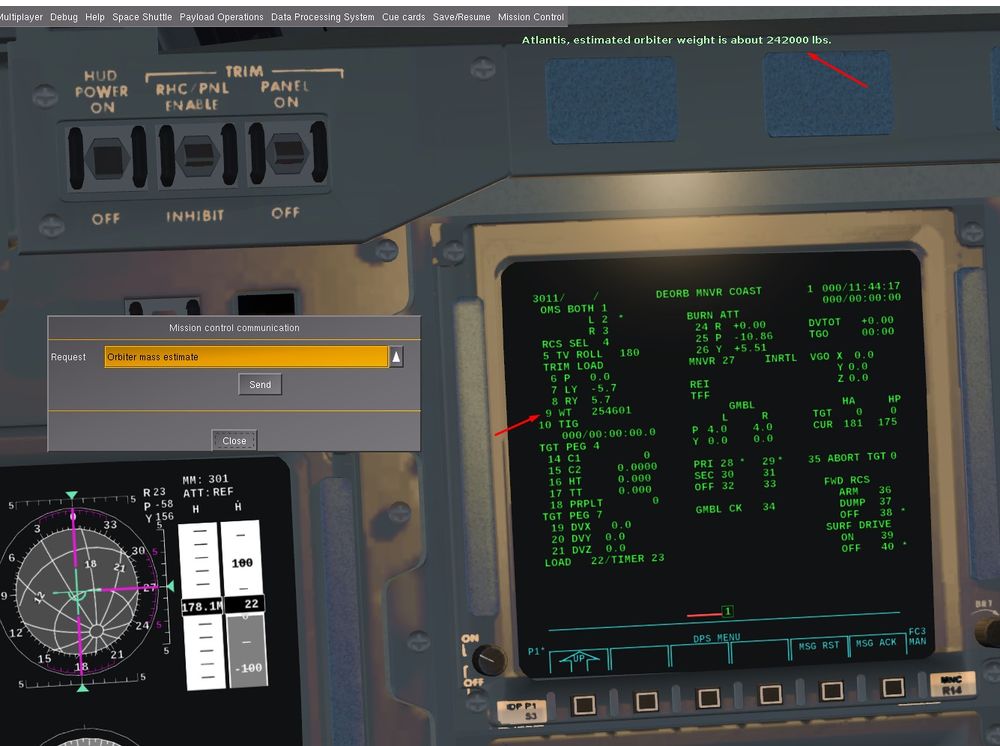The image size is (1000, 746).
Task: Click the 'DVTOT +0.00' readout
Action: (x=851, y=321)
